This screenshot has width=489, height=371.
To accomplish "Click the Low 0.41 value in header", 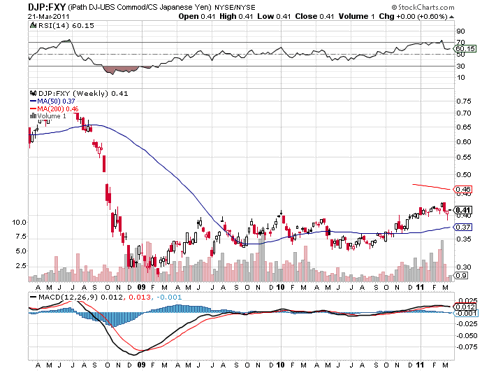I will (274, 16).
